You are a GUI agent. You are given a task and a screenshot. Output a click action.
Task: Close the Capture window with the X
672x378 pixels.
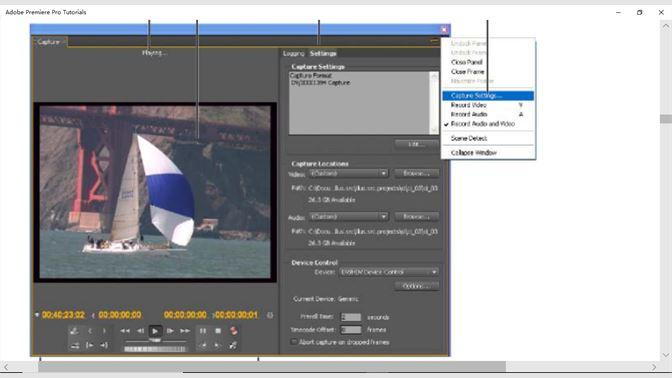tap(444, 29)
